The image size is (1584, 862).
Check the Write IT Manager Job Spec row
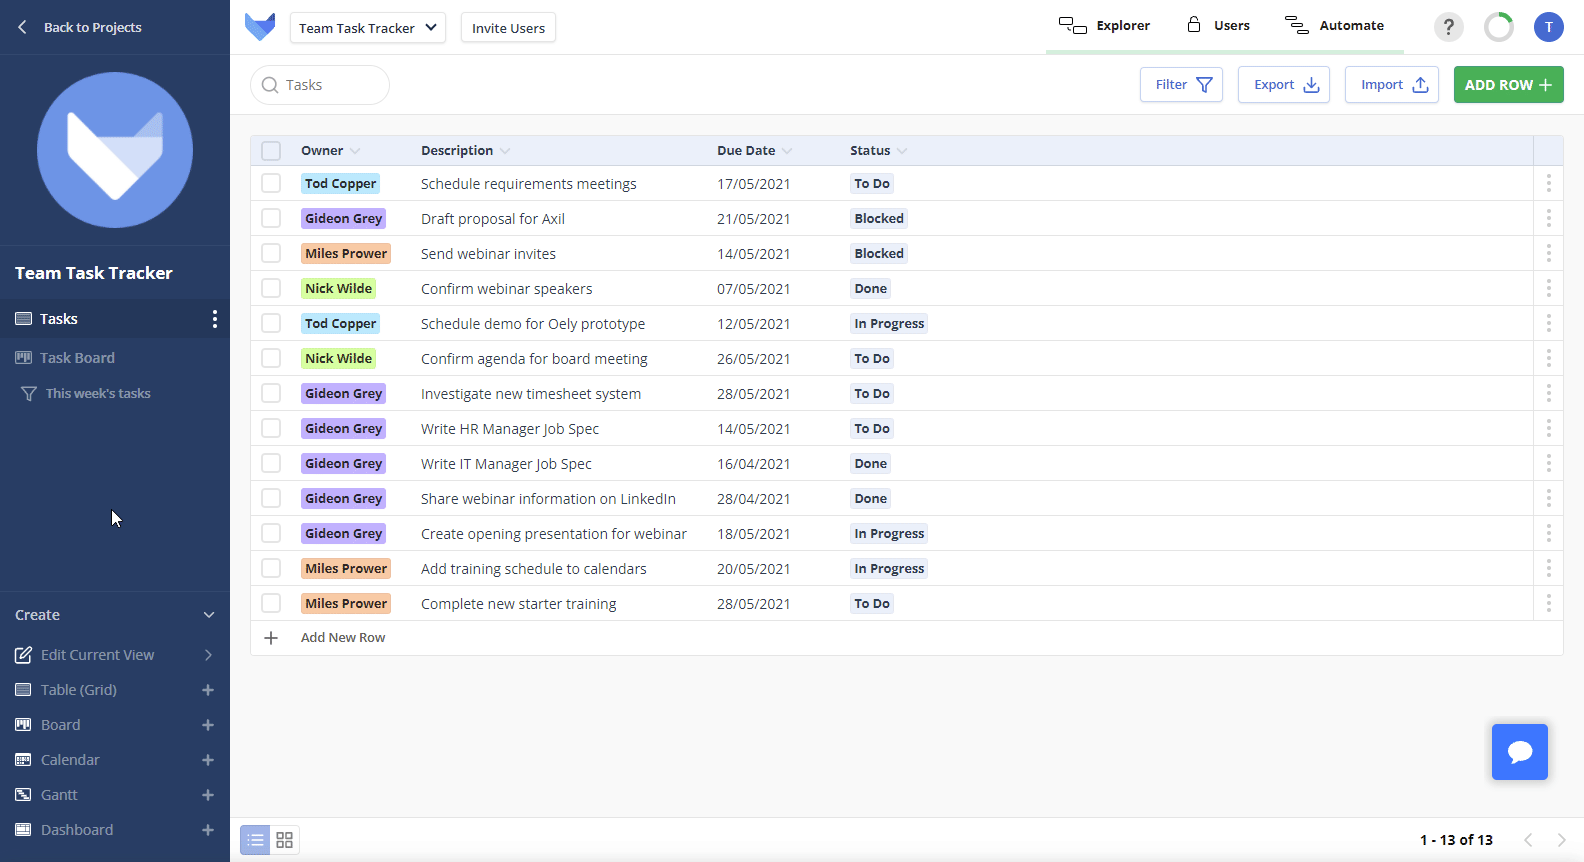271,463
